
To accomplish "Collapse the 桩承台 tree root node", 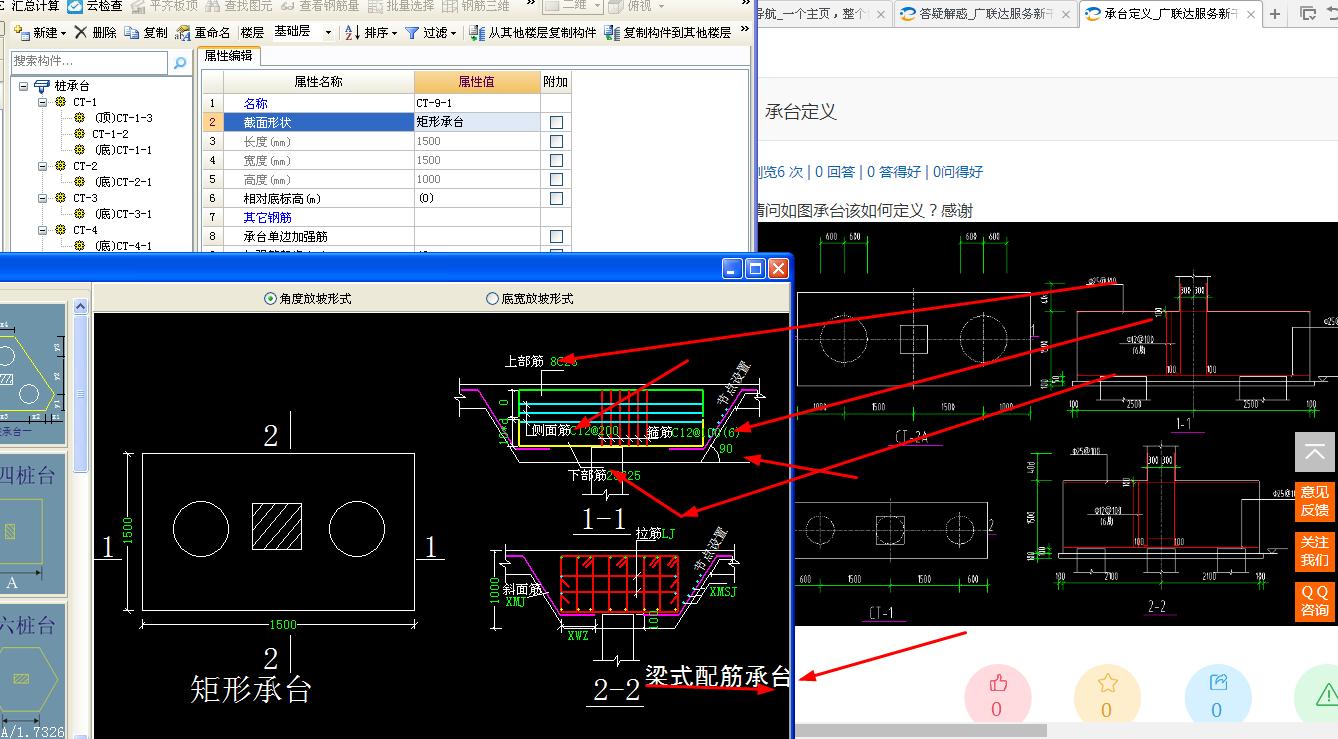I will point(23,86).
